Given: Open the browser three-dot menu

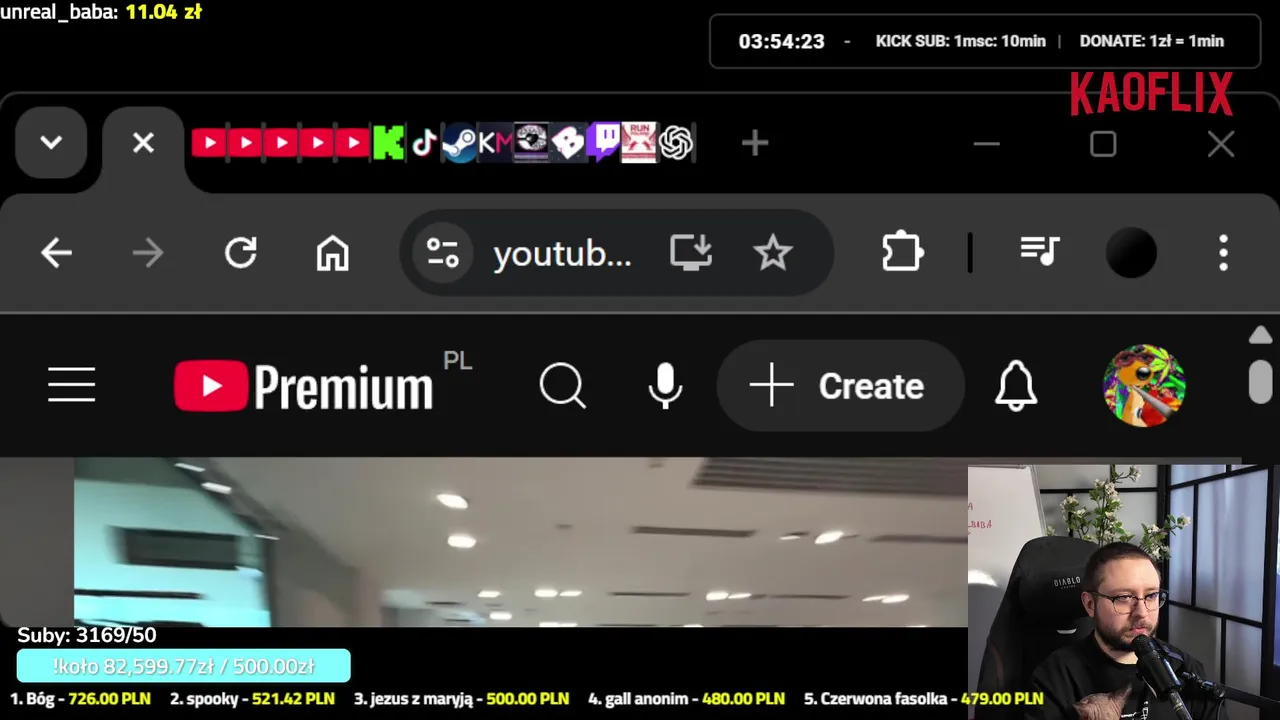Looking at the screenshot, I should [x=1223, y=253].
